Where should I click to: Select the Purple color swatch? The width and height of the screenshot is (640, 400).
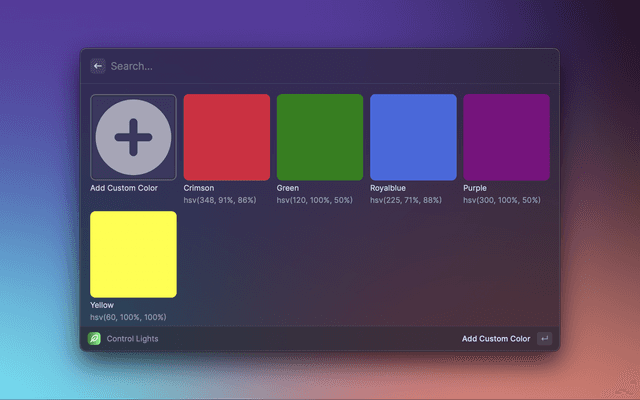[x=506, y=137]
